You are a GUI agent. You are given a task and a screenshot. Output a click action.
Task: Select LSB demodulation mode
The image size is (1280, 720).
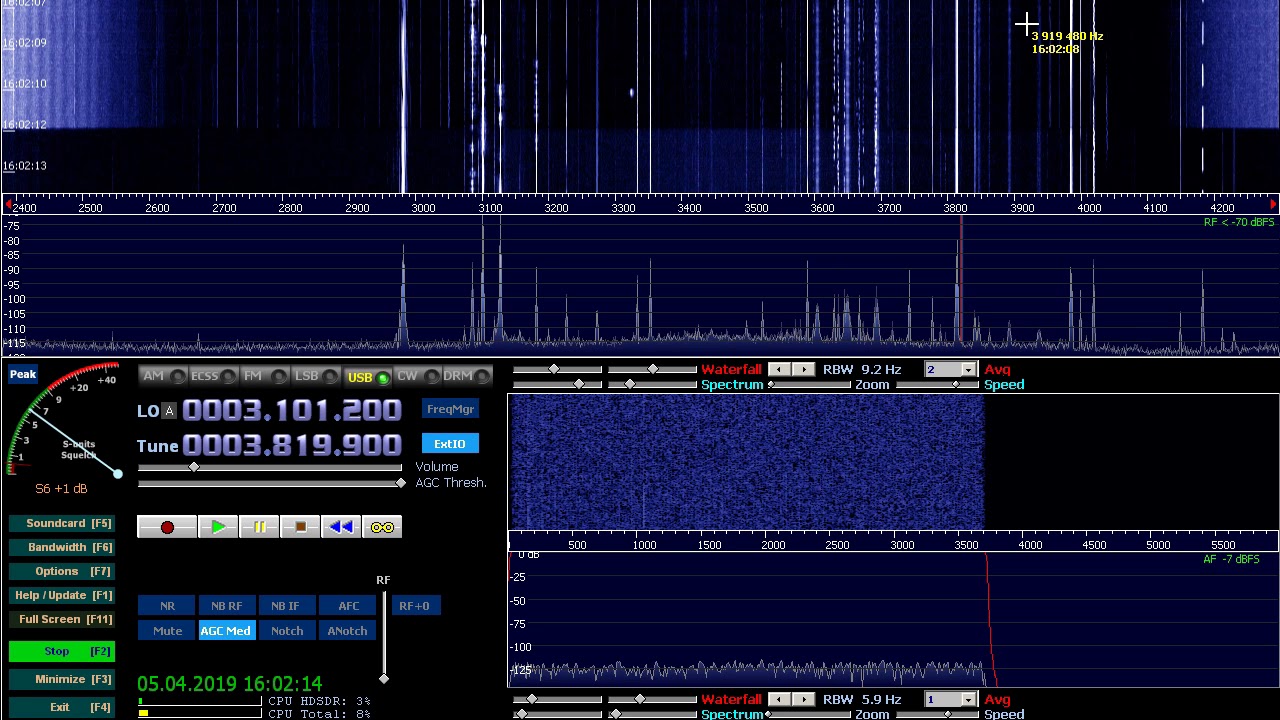coord(315,376)
